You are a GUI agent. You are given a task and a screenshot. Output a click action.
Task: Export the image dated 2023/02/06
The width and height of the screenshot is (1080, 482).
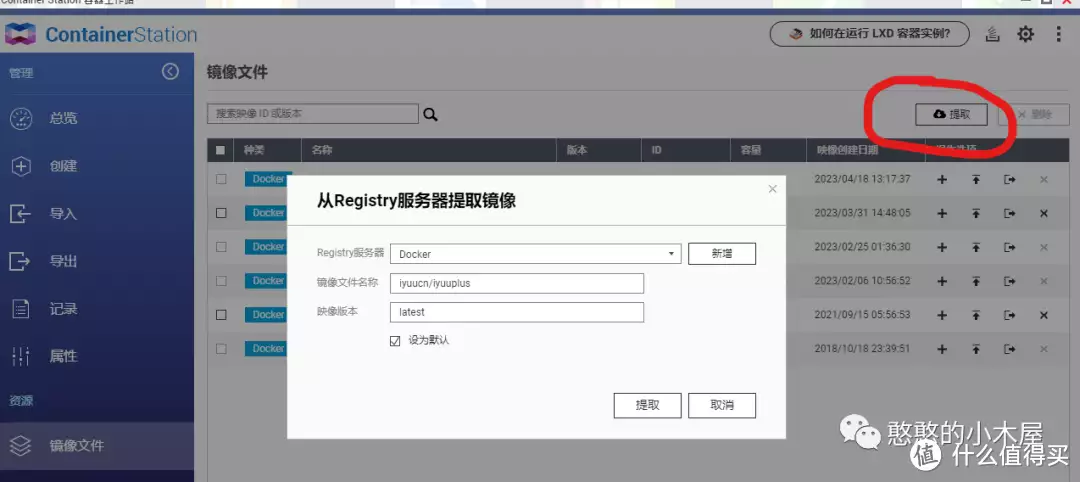click(x=1010, y=281)
